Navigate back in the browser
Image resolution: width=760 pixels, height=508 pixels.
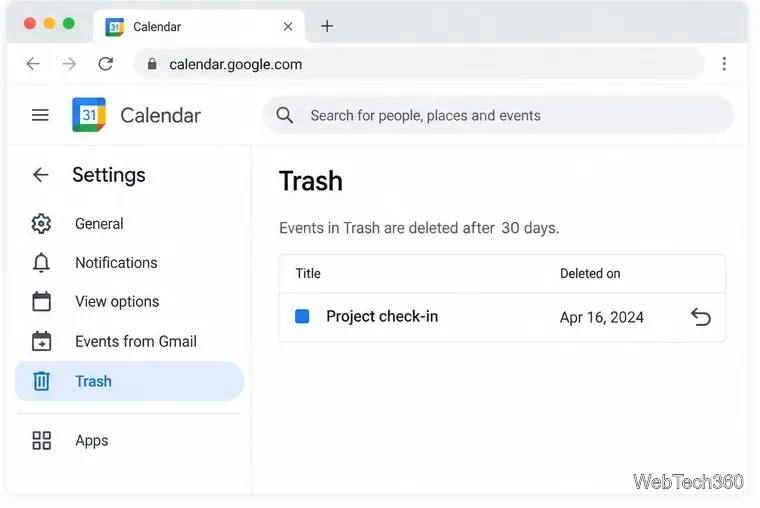[x=33, y=64]
